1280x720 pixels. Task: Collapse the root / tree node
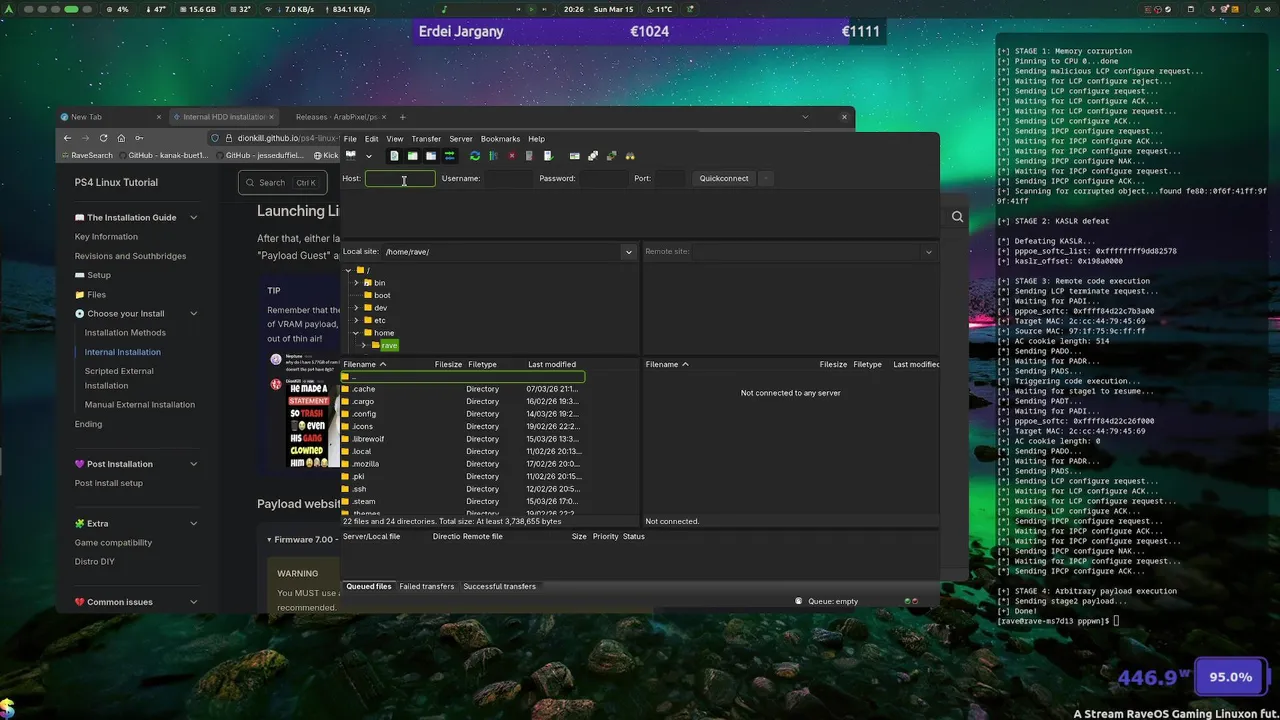pos(348,270)
